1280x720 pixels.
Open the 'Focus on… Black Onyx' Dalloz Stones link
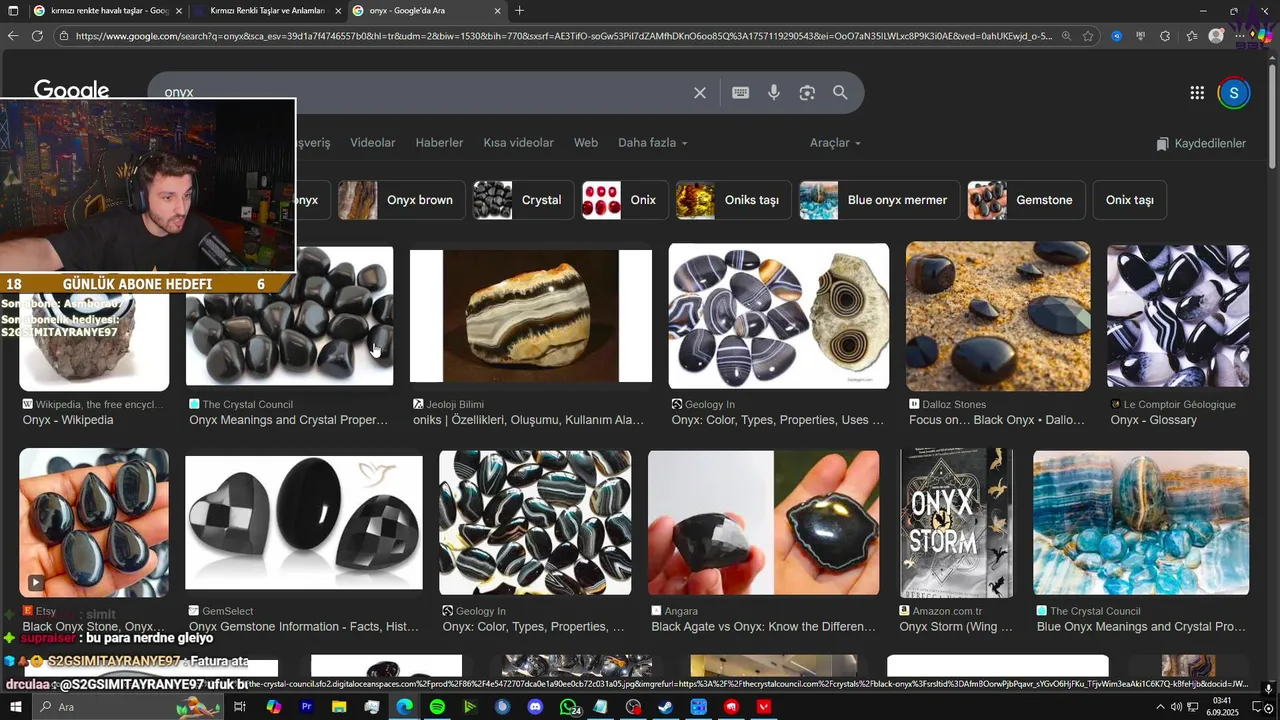pos(997,420)
